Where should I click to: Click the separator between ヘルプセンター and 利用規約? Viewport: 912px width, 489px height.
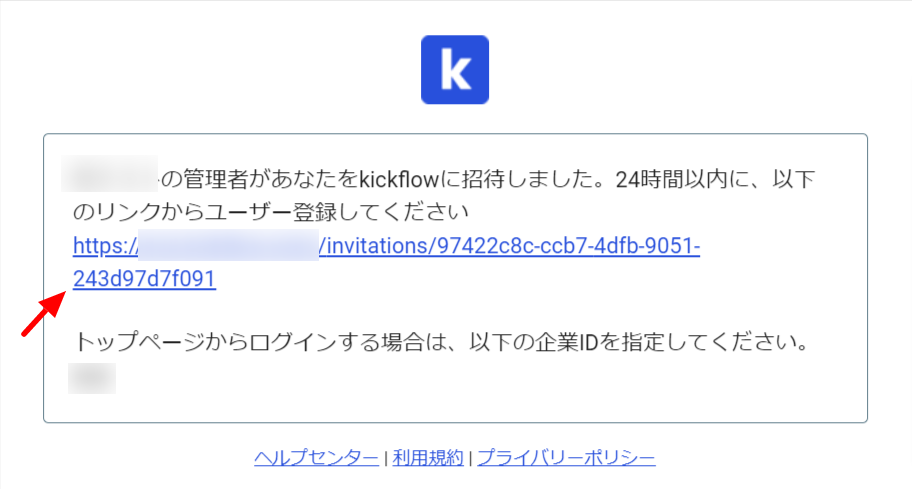pyautogui.click(x=386, y=459)
